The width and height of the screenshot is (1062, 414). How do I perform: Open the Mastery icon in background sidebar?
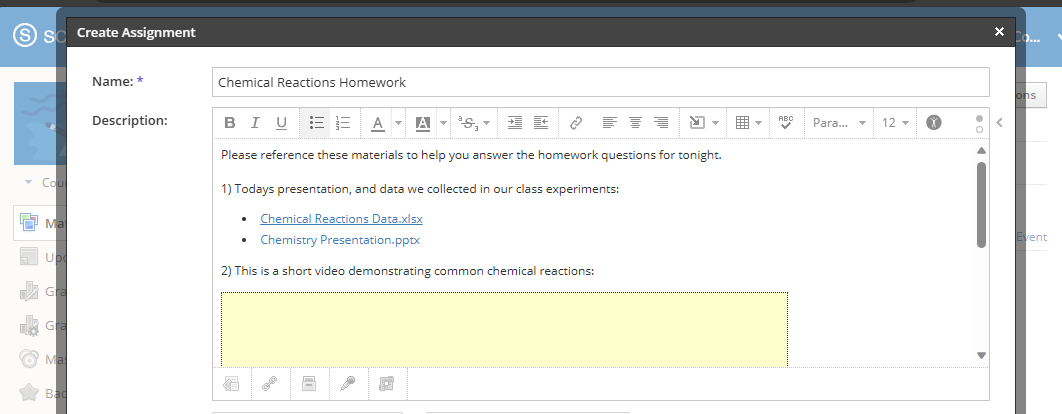(x=28, y=359)
